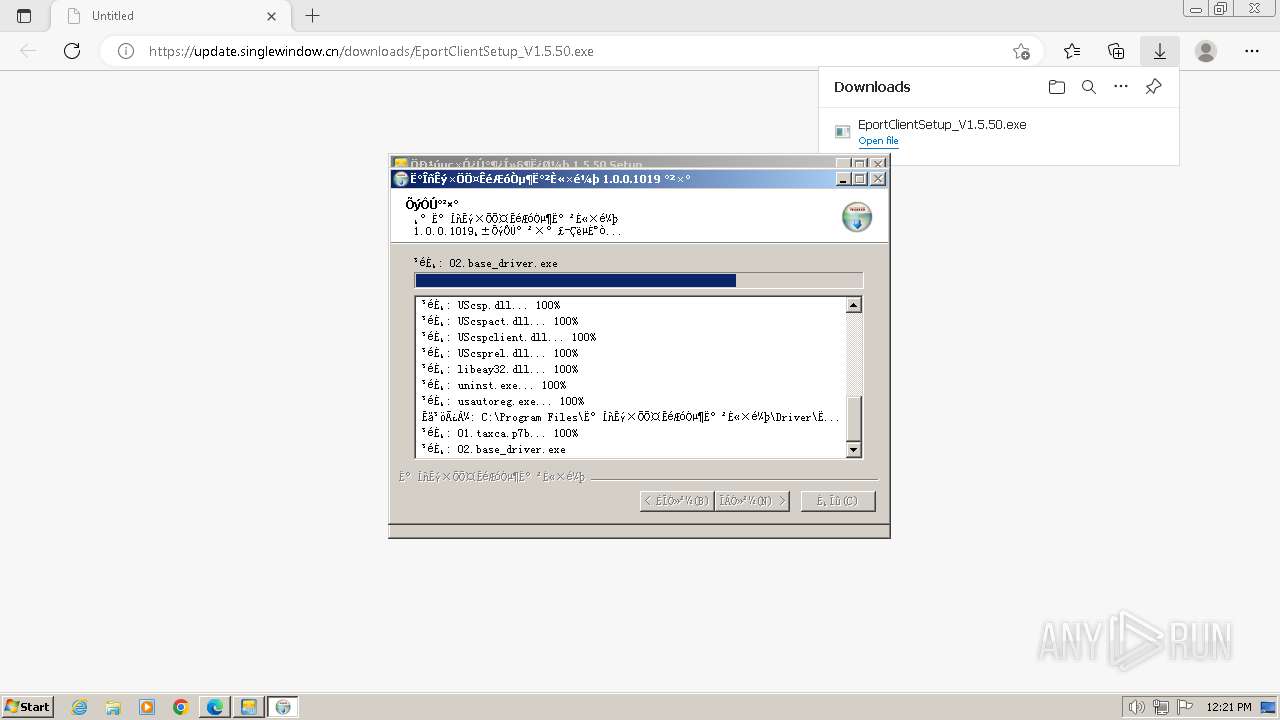1280x720 pixels.
Task: Click the installer globe download logo
Action: tap(857, 217)
